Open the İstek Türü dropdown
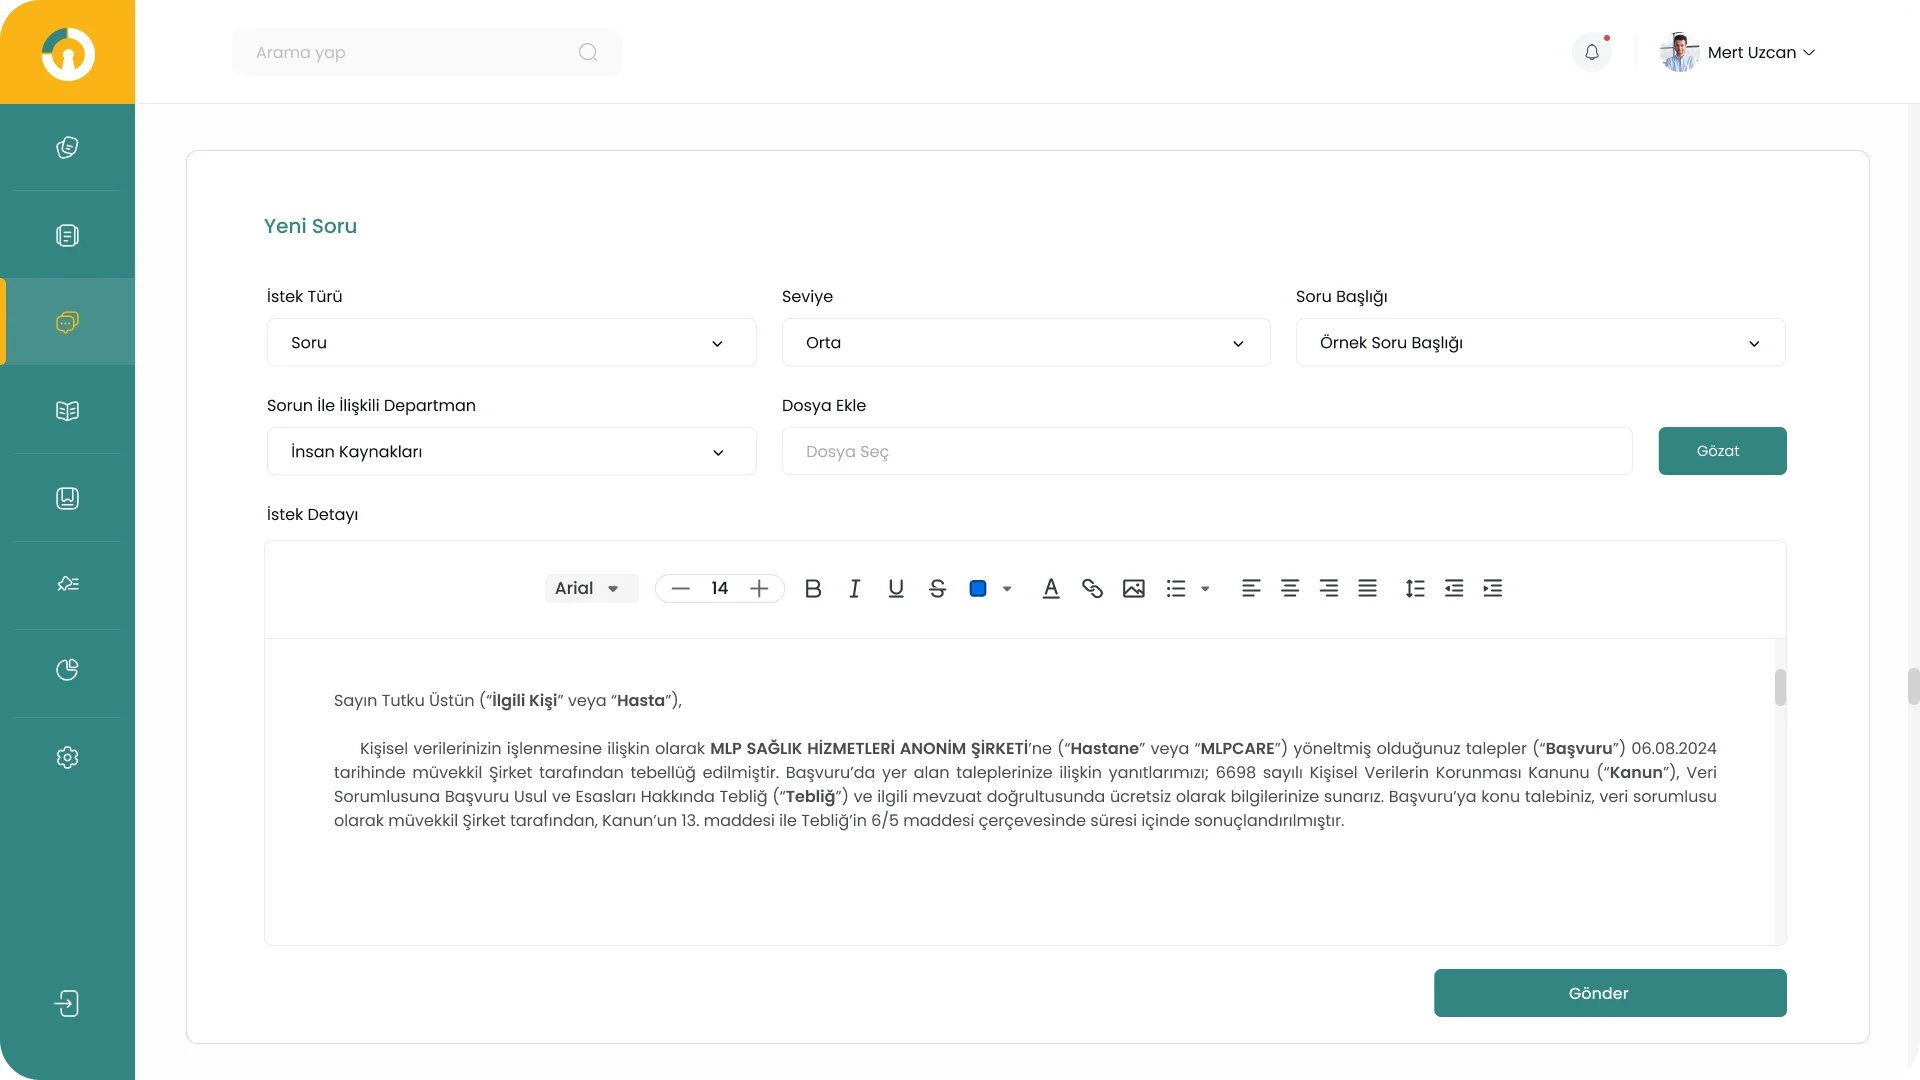This screenshot has height=1080, width=1920. pos(511,343)
